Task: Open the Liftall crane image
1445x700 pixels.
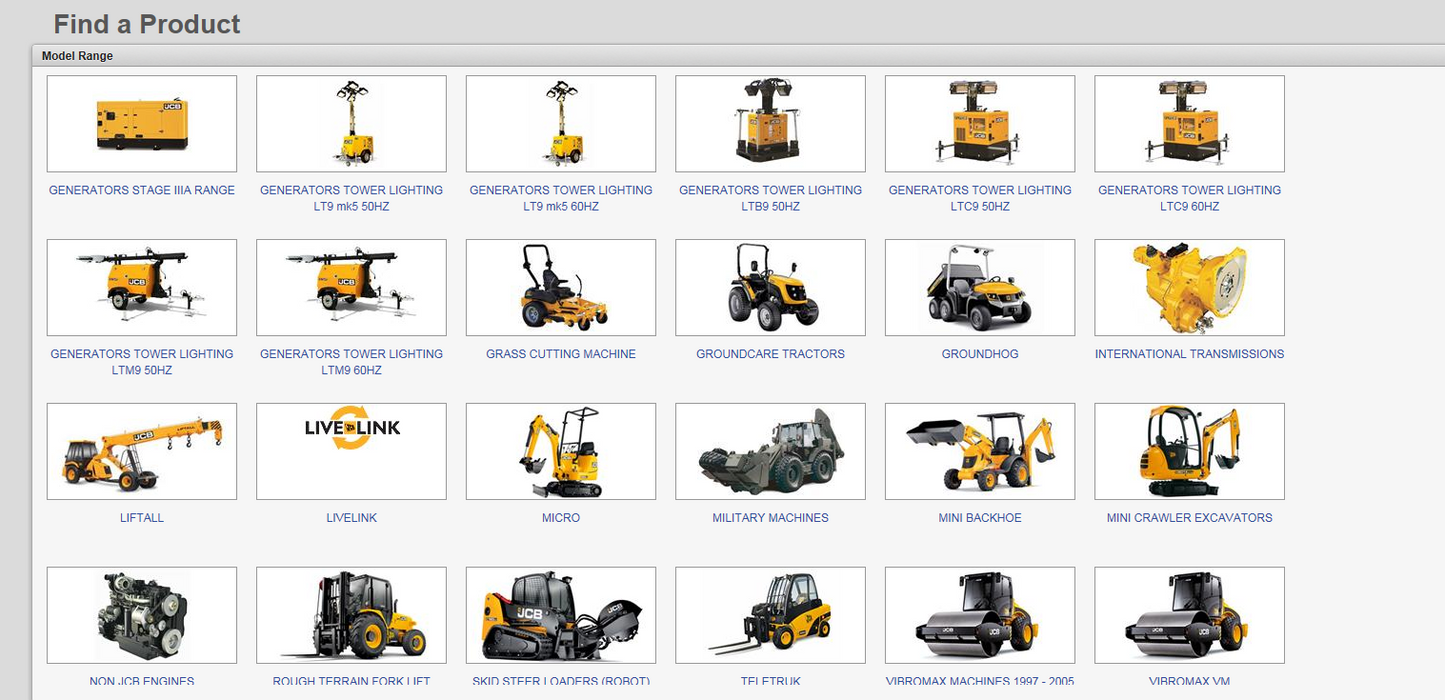Action: [x=141, y=452]
